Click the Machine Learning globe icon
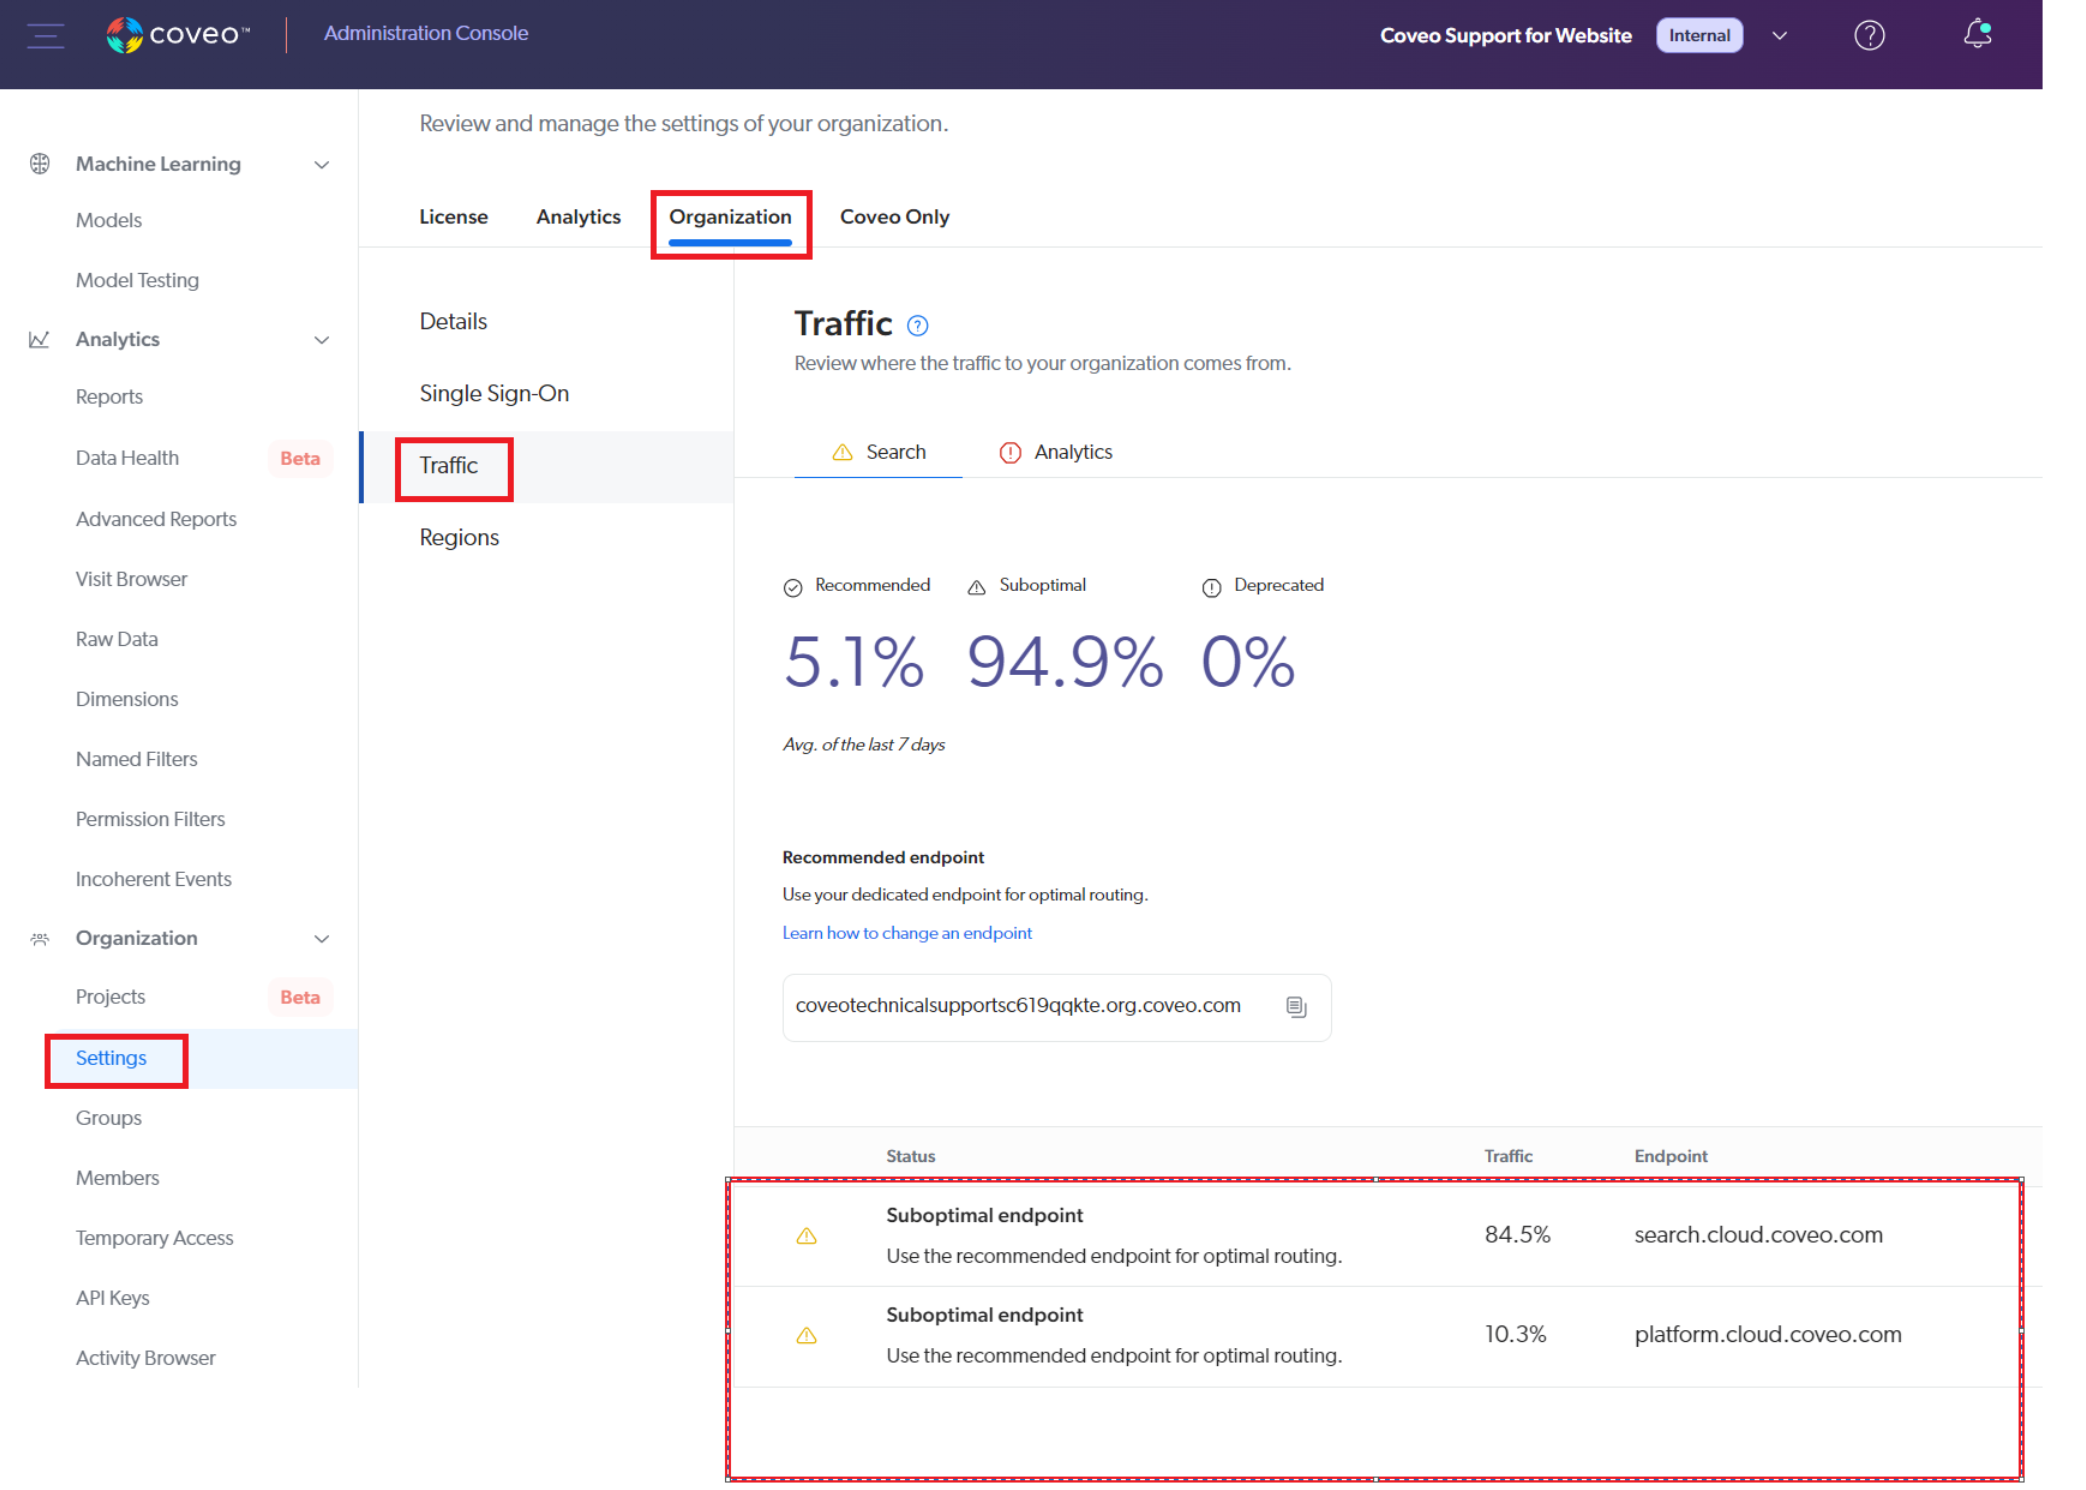Image resolution: width=2086 pixels, height=1490 pixels. click(x=40, y=163)
